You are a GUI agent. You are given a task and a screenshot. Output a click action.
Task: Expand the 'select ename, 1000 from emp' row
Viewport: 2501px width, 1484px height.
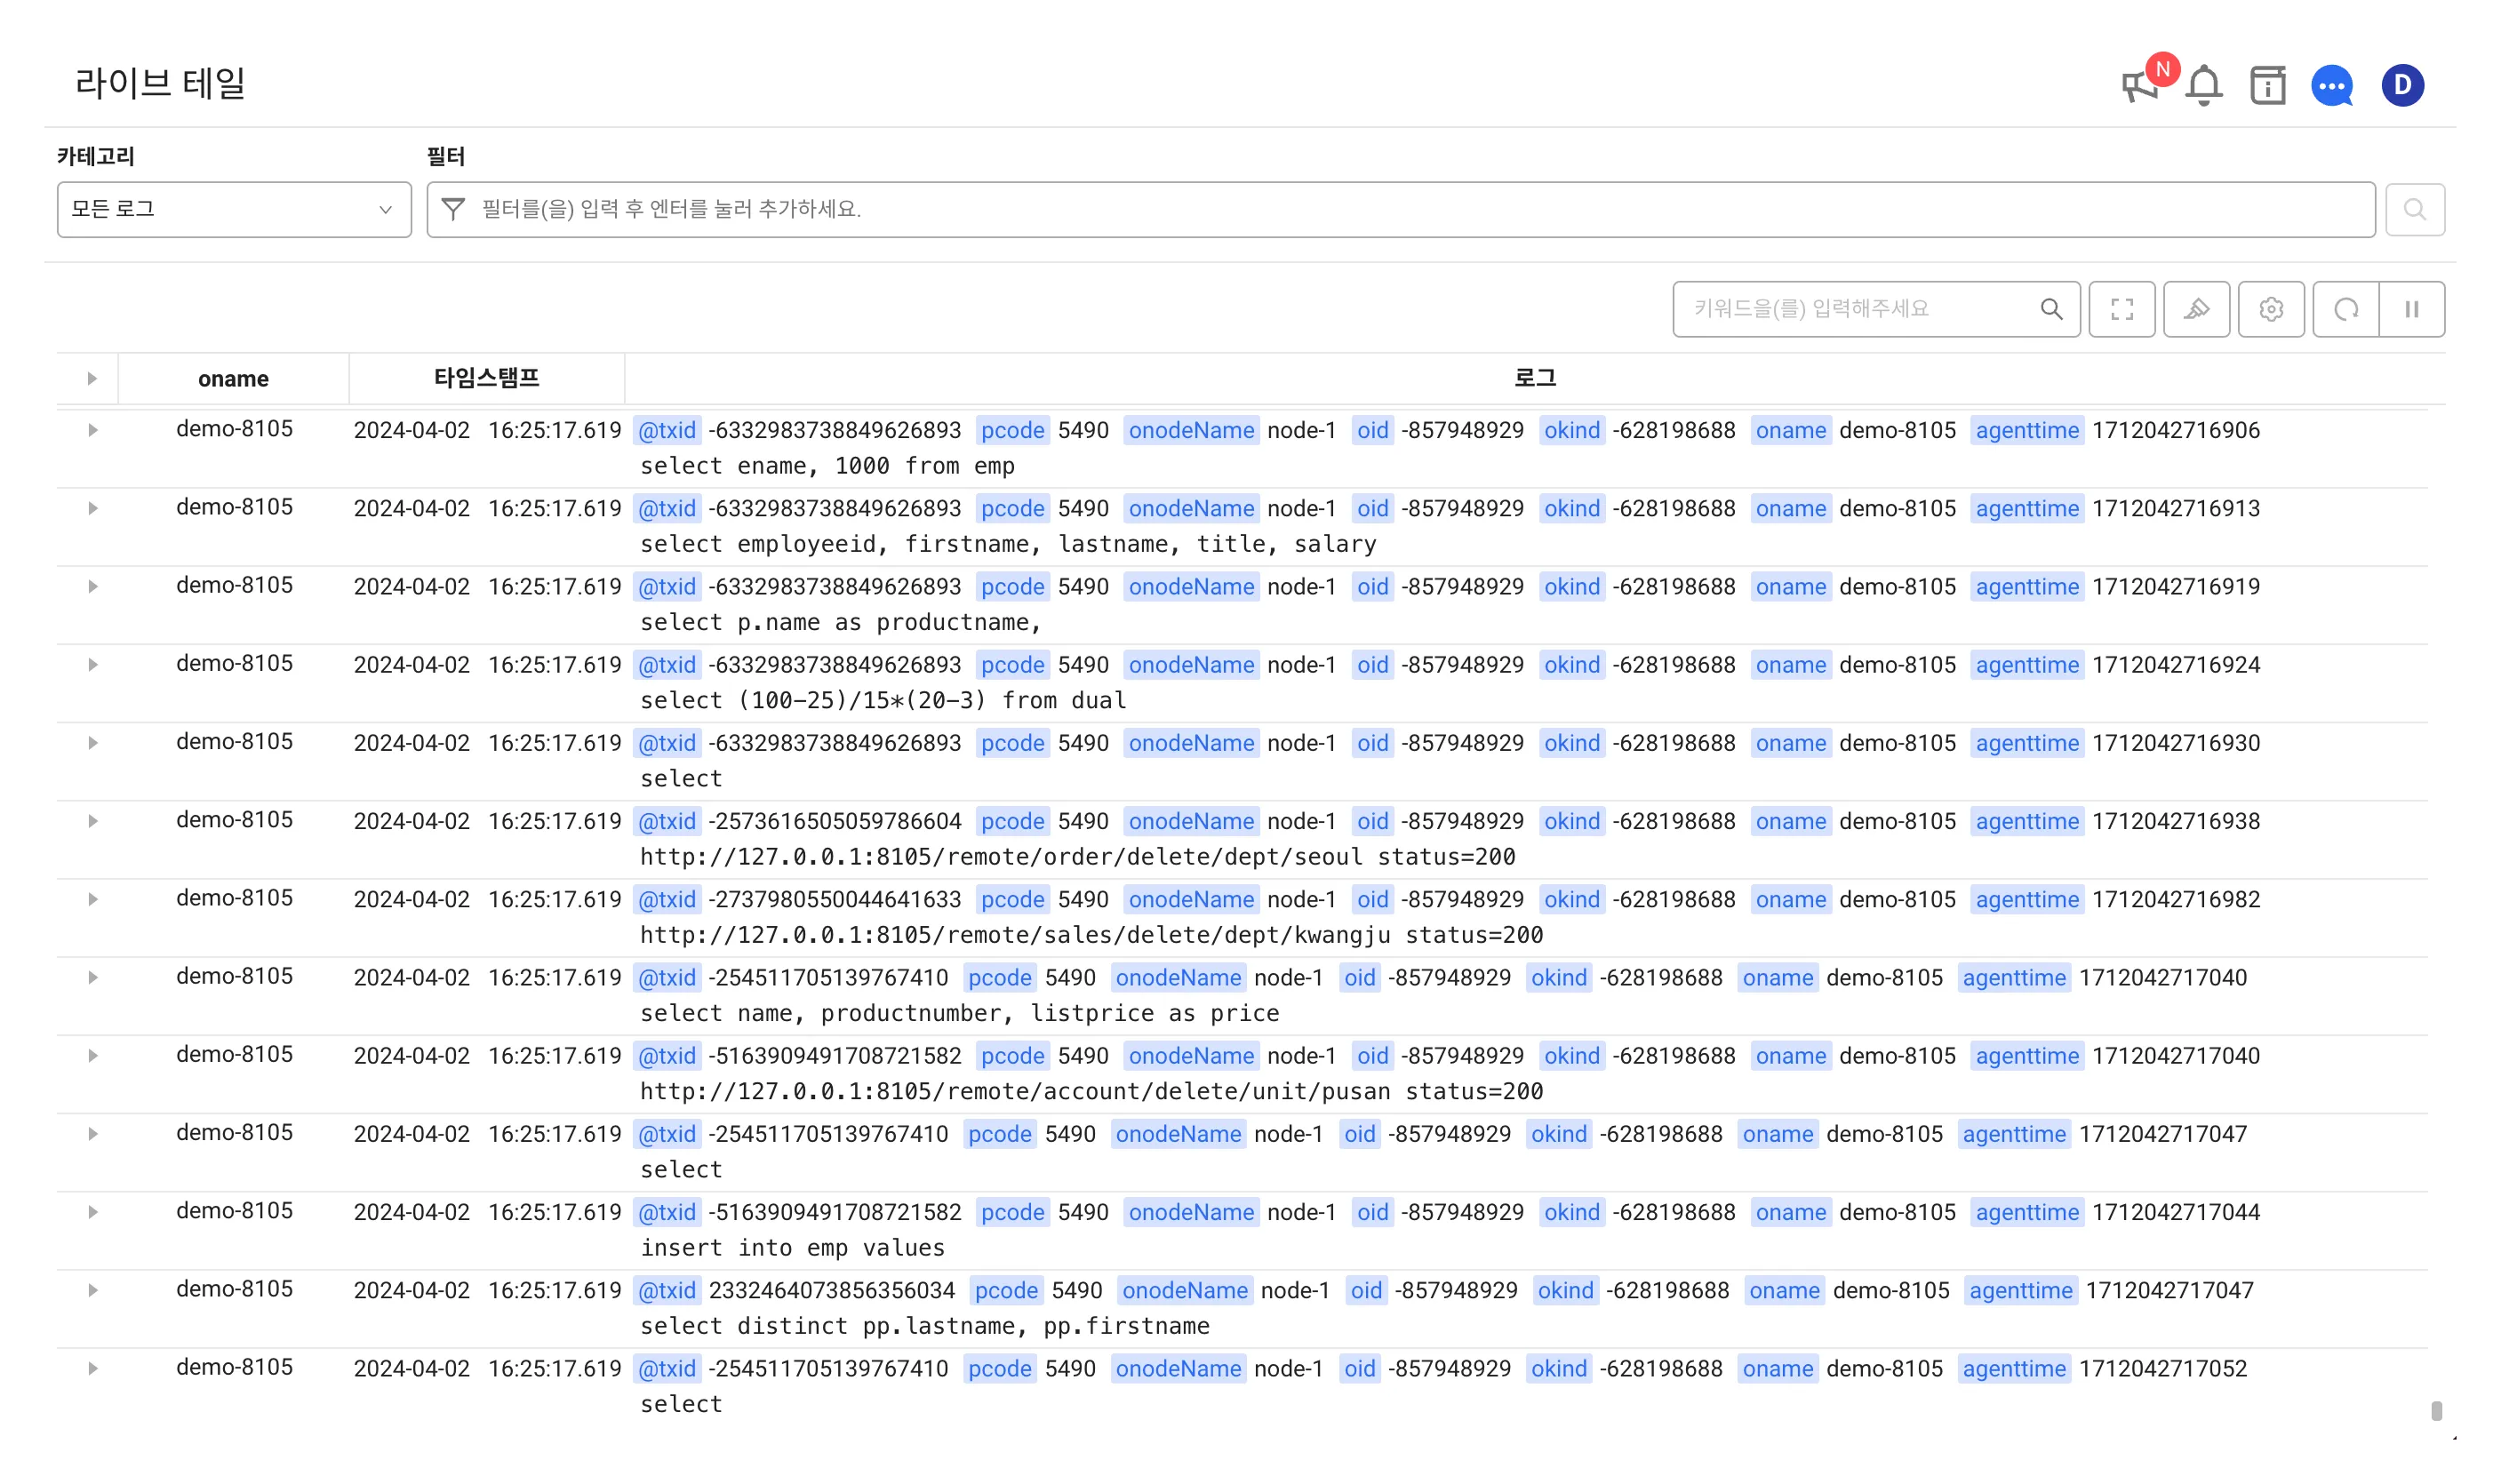(92, 430)
